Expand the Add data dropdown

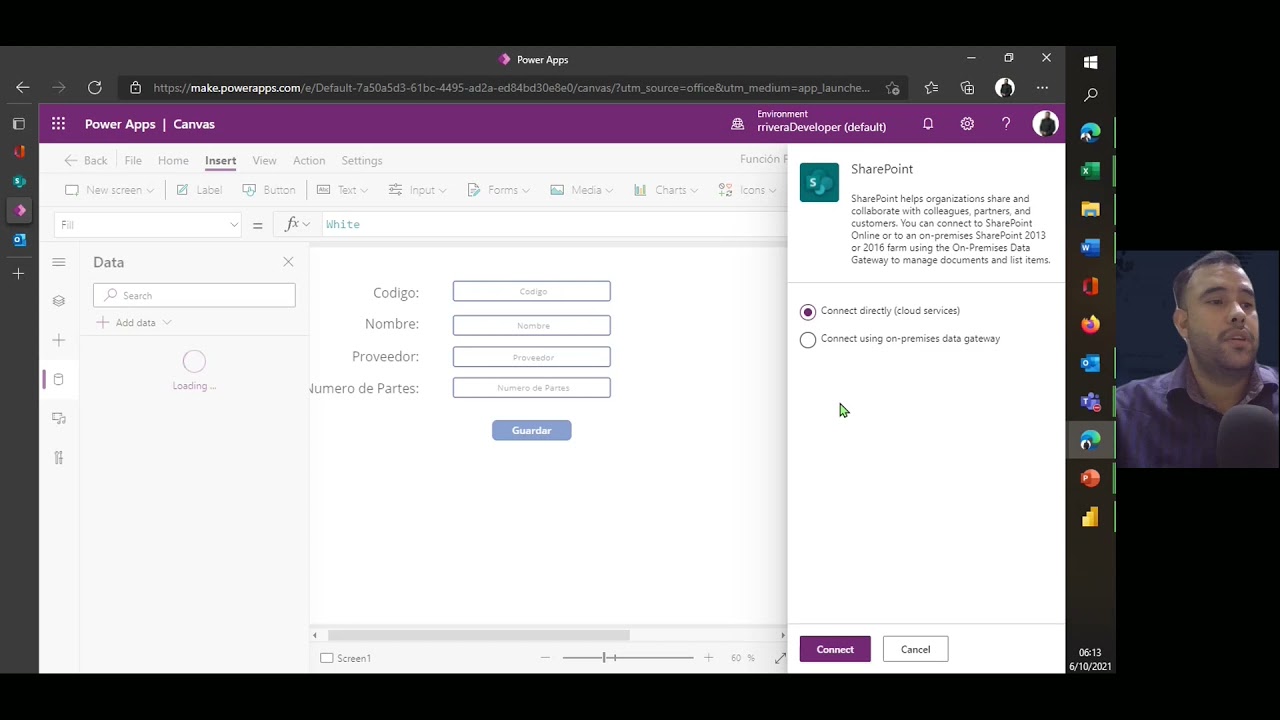click(x=134, y=323)
